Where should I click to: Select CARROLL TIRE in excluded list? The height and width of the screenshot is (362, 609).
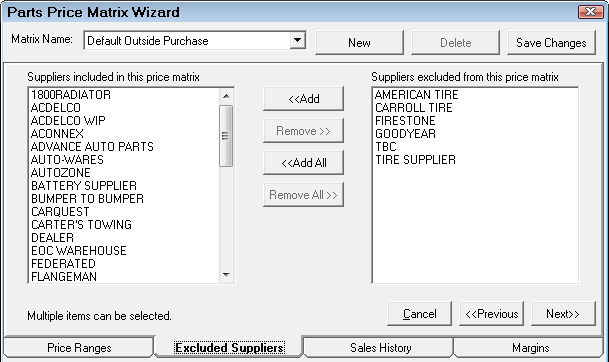click(x=475, y=108)
